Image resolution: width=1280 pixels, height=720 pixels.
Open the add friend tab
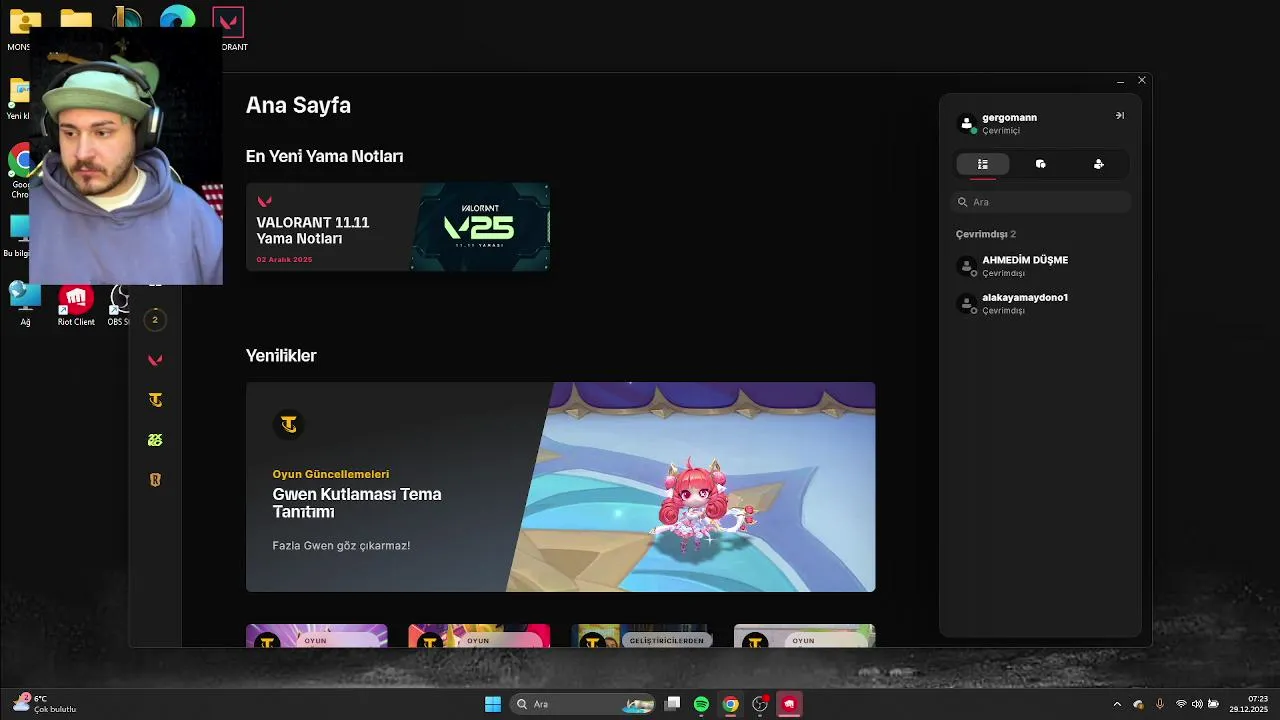pos(1099,164)
